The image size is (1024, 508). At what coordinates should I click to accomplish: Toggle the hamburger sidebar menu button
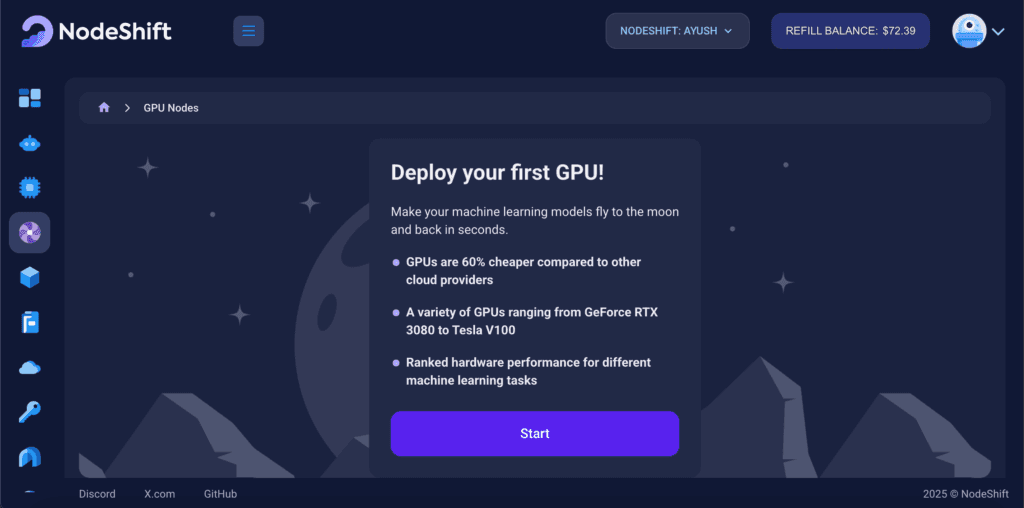[x=248, y=31]
